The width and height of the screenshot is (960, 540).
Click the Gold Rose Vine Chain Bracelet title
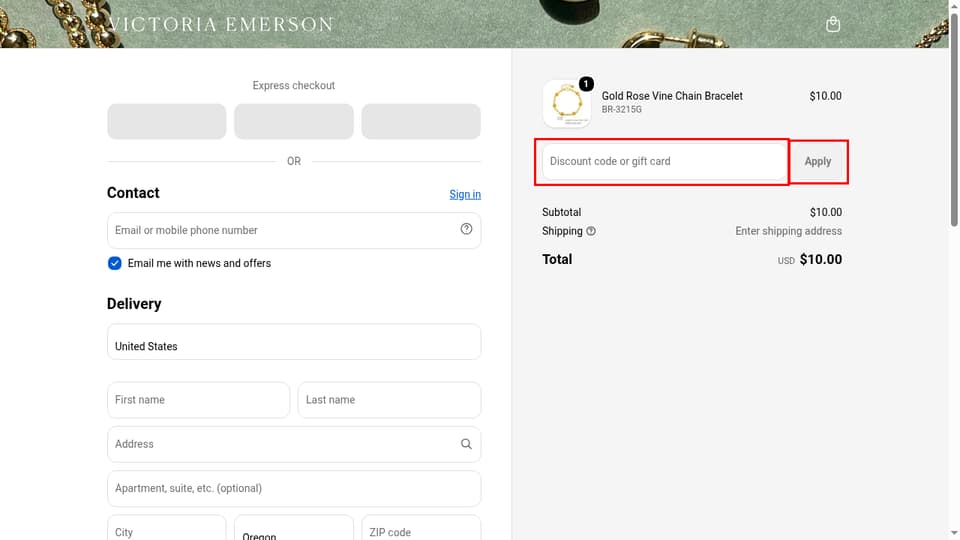coord(672,96)
